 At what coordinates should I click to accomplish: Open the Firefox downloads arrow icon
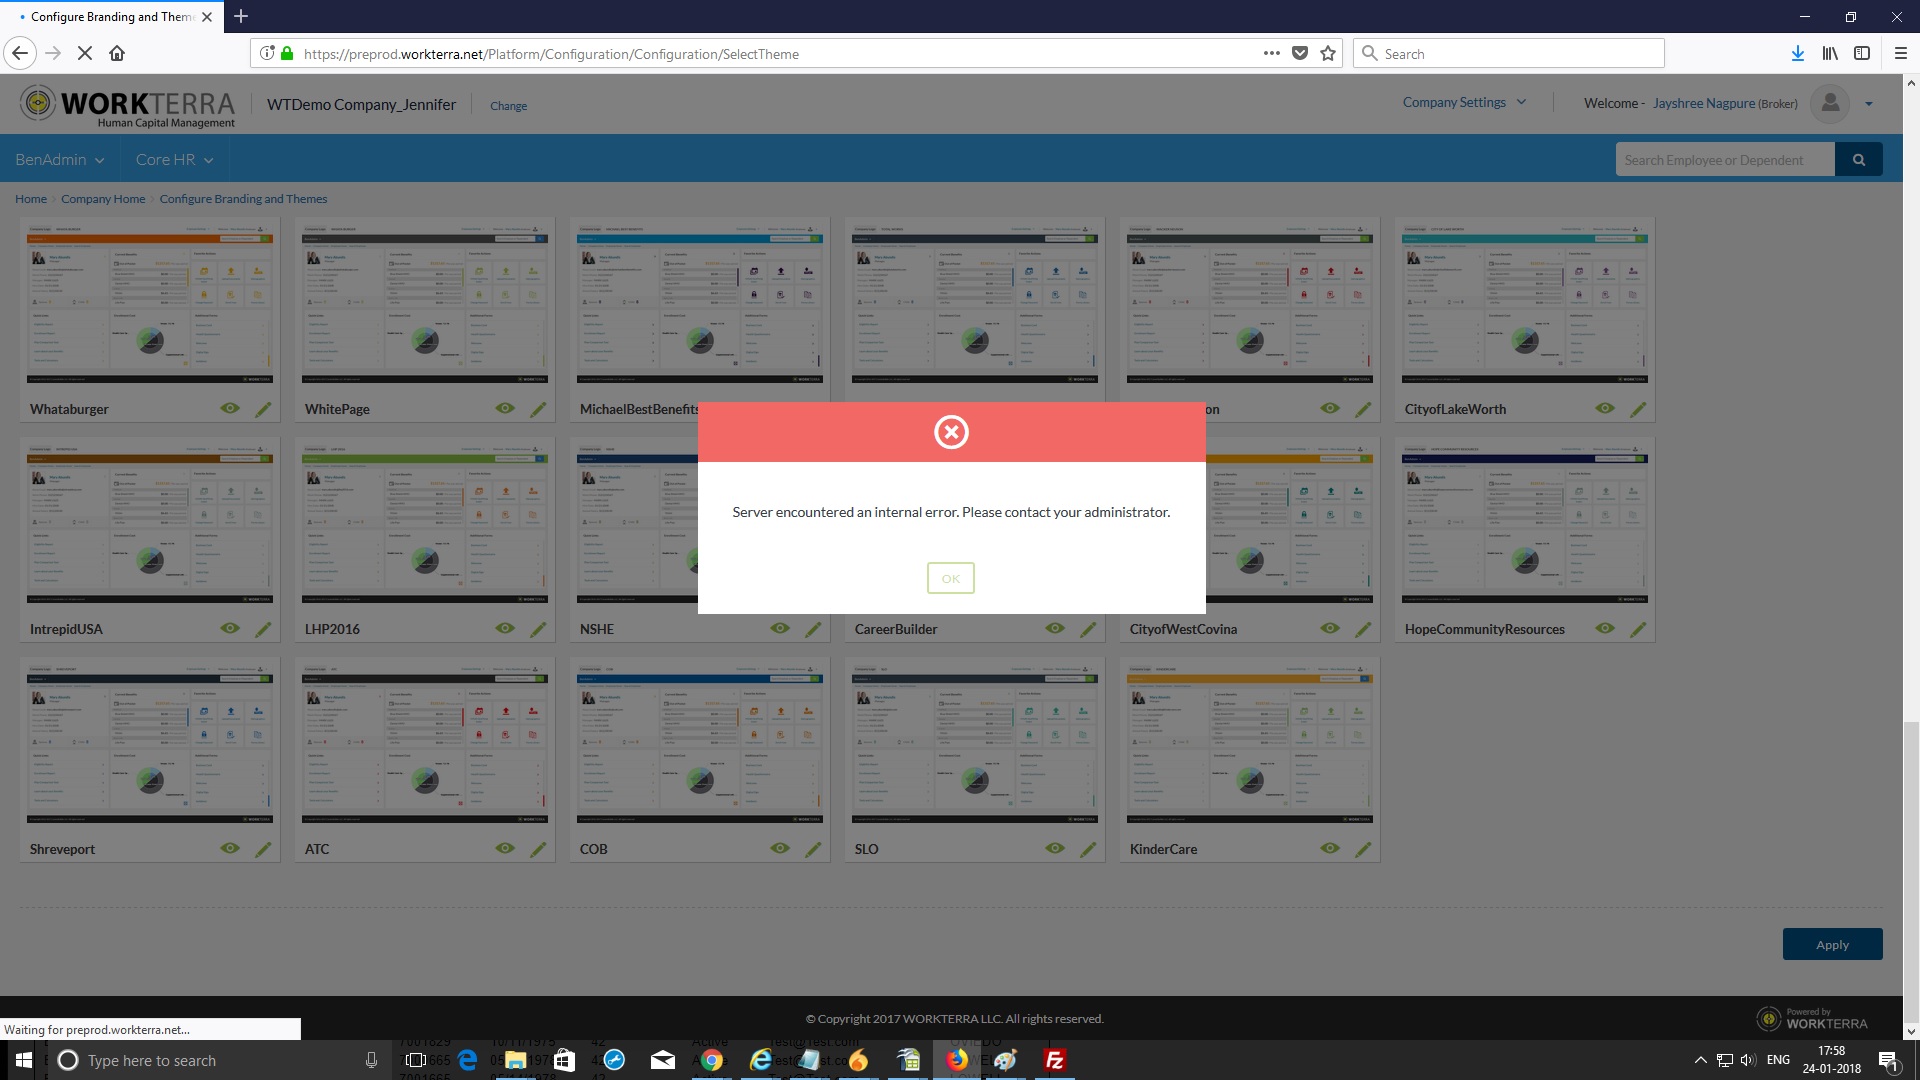click(x=1797, y=54)
